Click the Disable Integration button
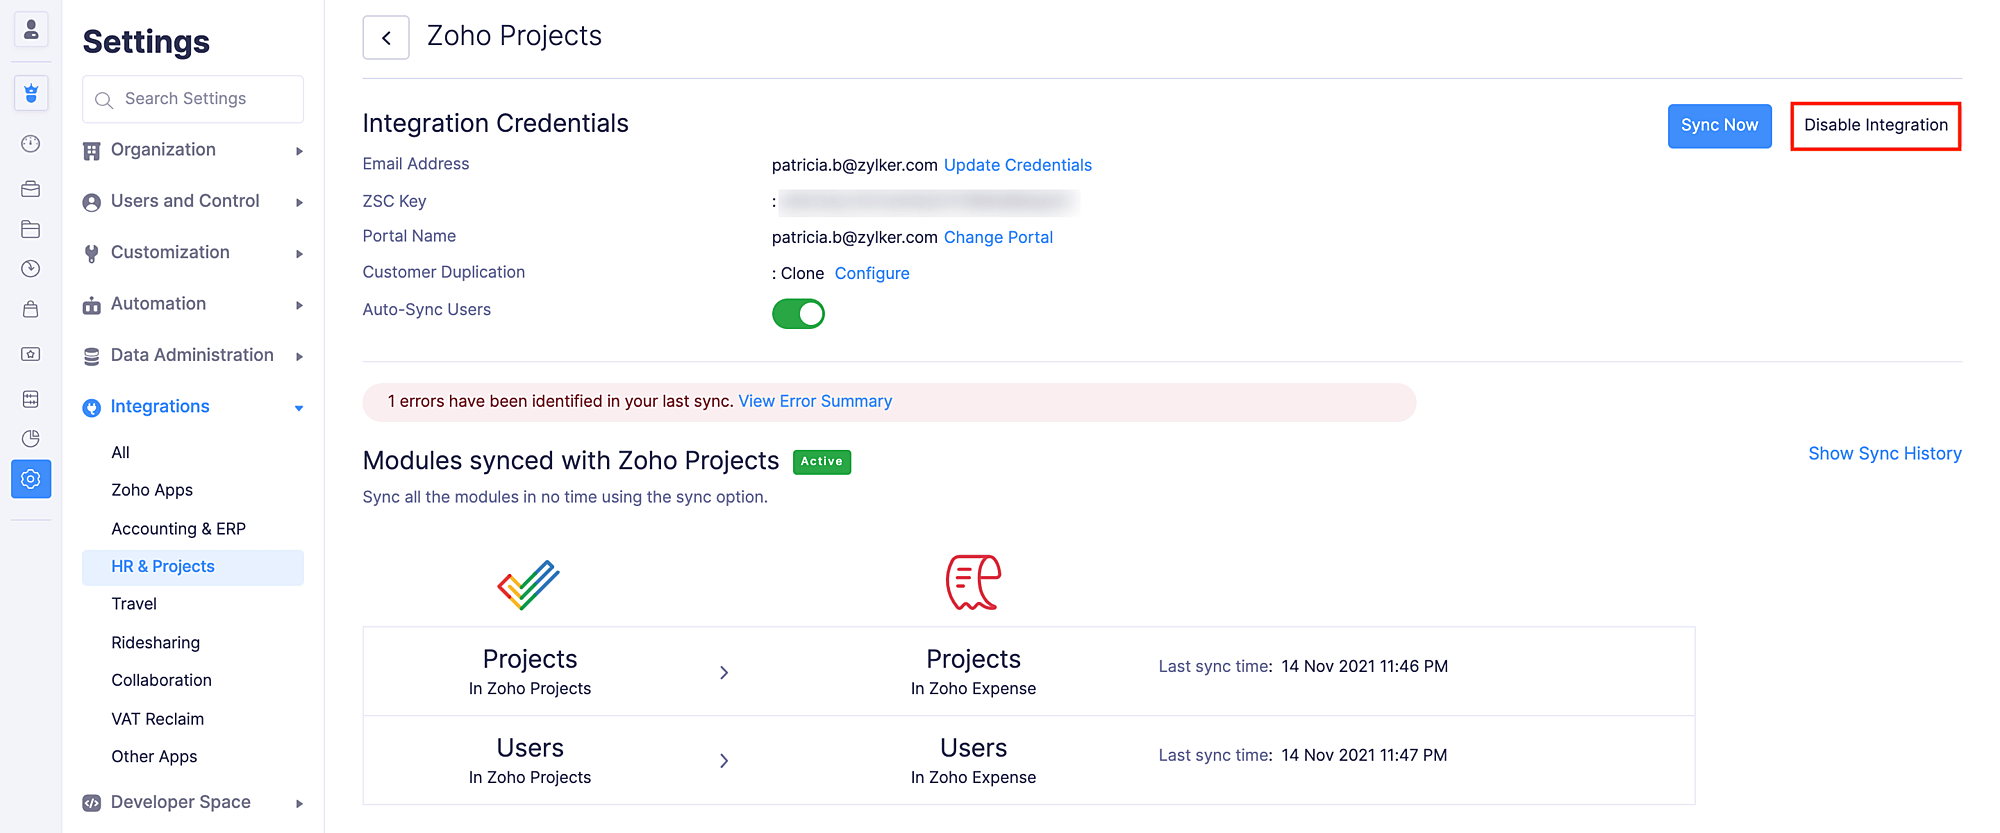The width and height of the screenshot is (2000, 833). point(1875,126)
